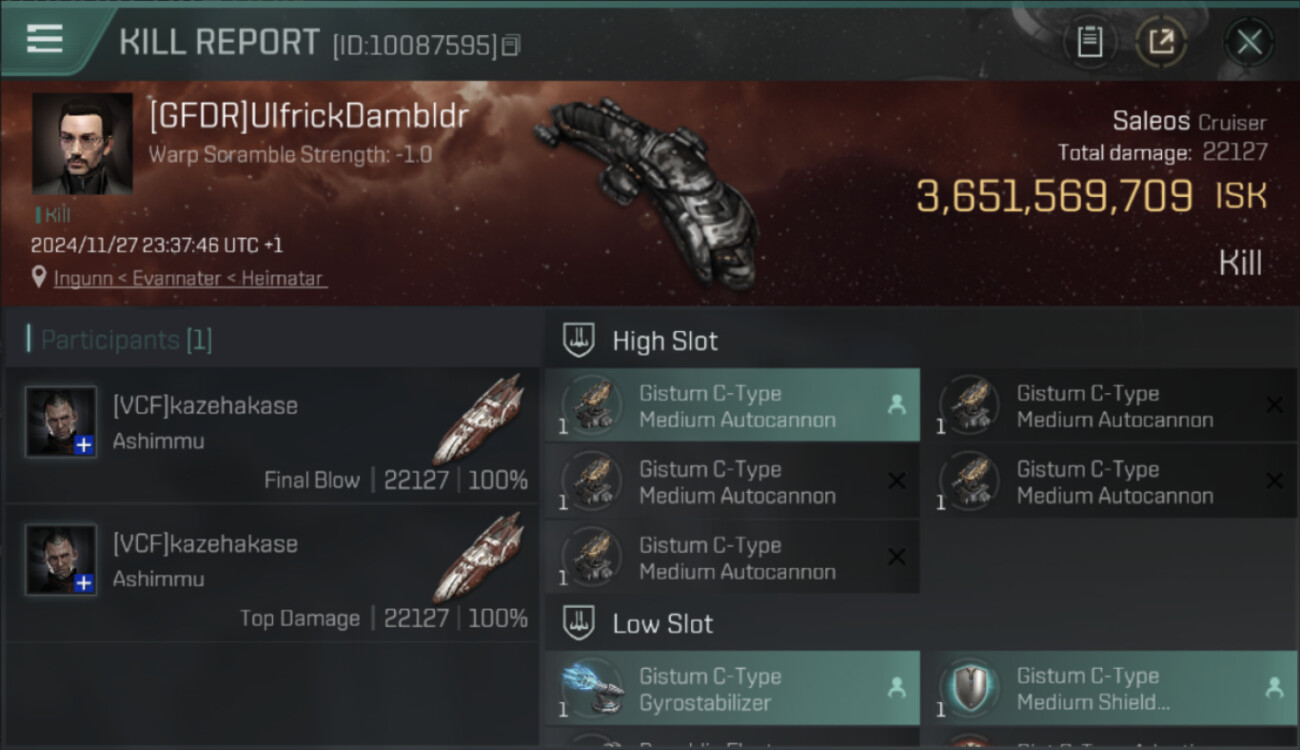Open the hamburger menu
Viewport: 1300px width, 750px height.
(44, 38)
